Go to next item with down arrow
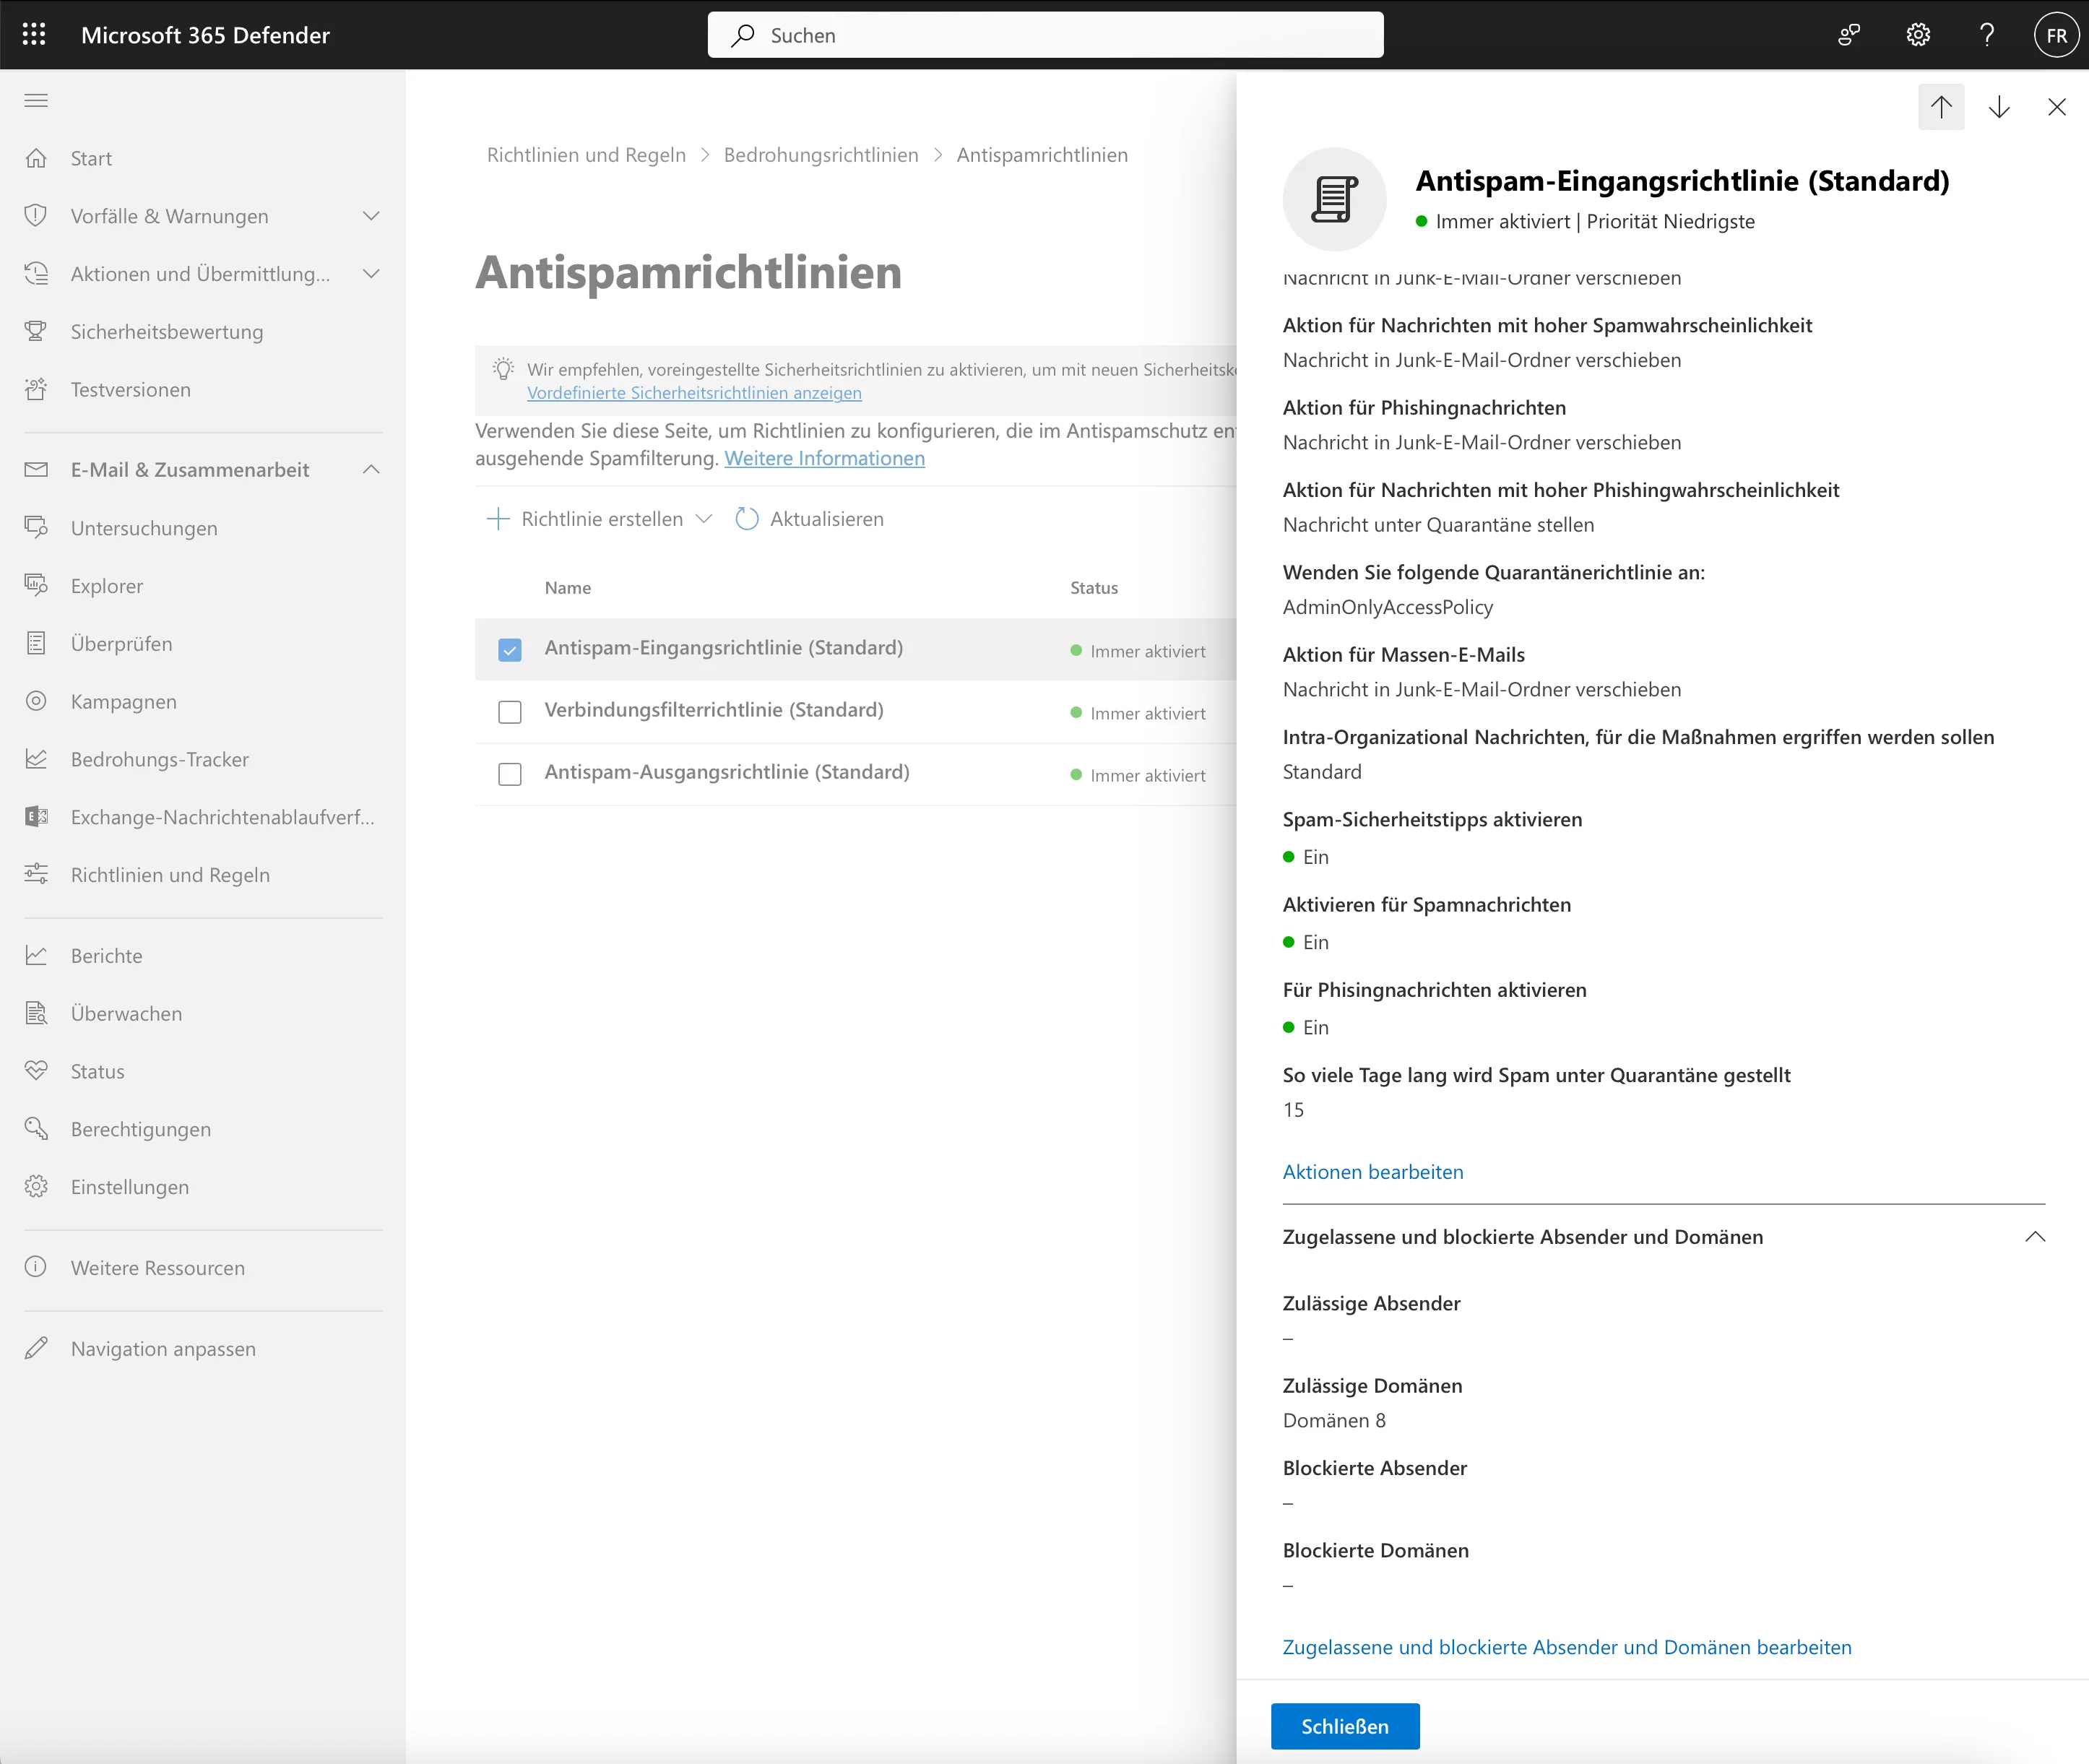The height and width of the screenshot is (1764, 2089). (x=1999, y=107)
